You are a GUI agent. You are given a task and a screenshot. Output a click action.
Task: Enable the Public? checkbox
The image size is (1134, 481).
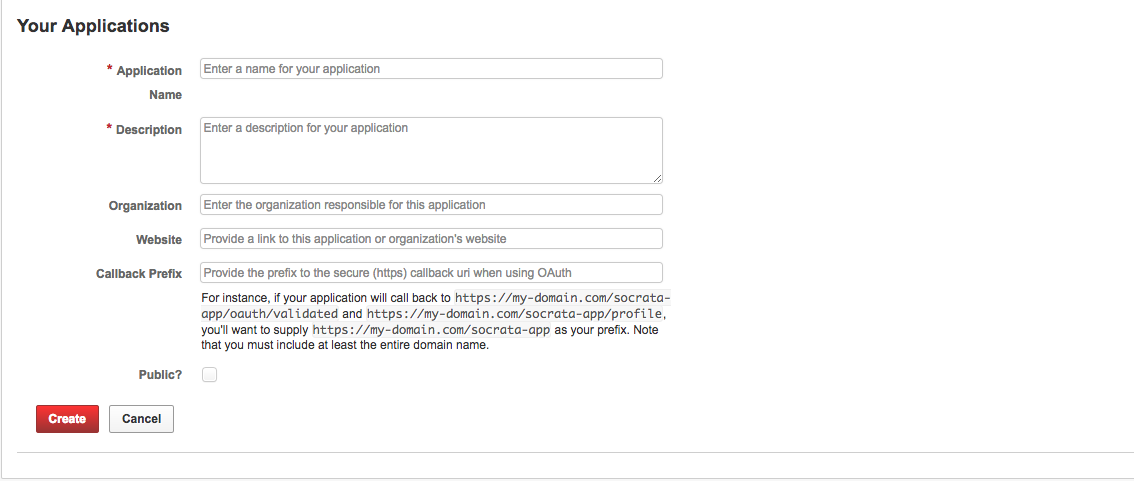[x=210, y=375]
